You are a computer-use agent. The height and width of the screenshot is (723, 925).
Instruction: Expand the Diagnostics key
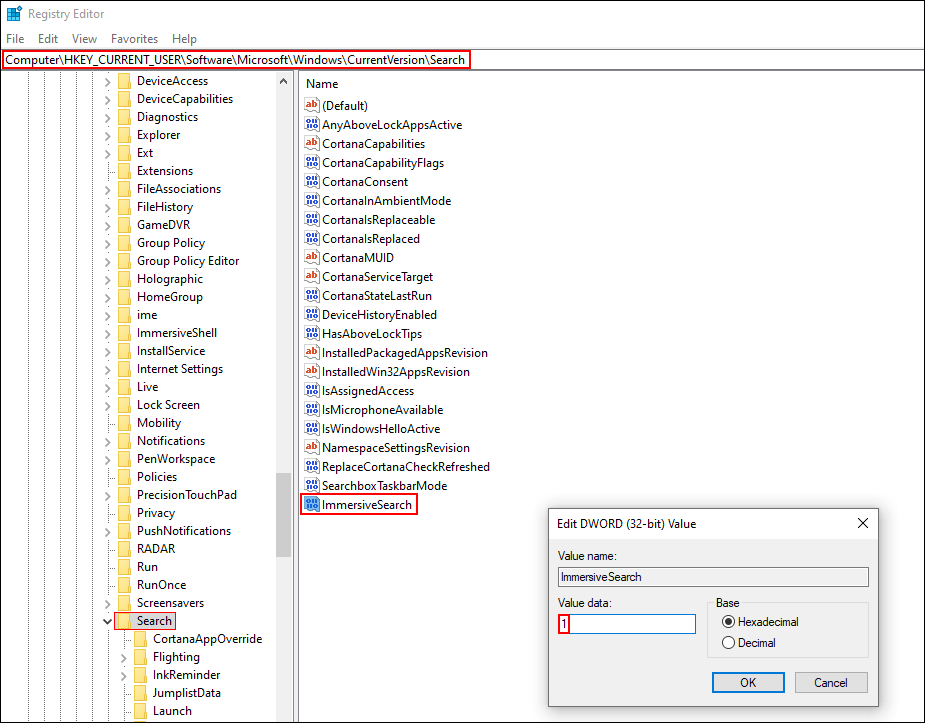107,117
